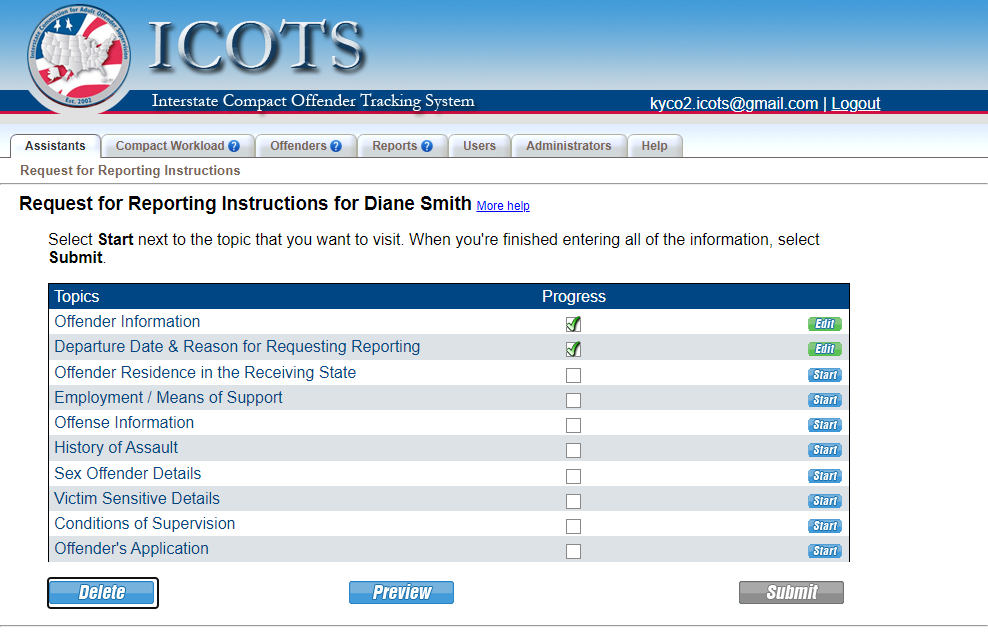Image resolution: width=988 pixels, height=635 pixels.
Task: Click the grey Submit button
Action: (791, 593)
